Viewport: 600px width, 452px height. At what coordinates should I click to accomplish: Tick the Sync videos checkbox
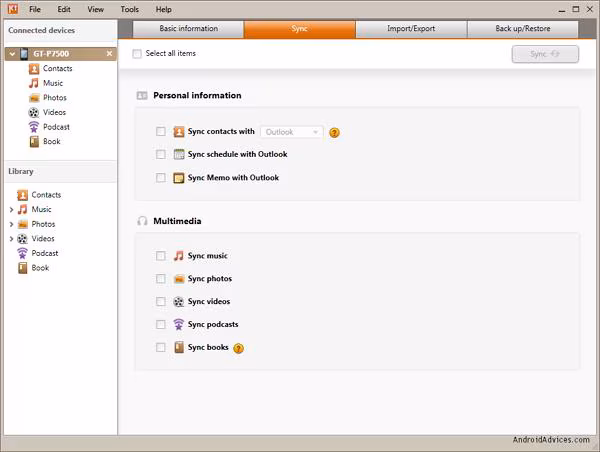[x=161, y=302]
